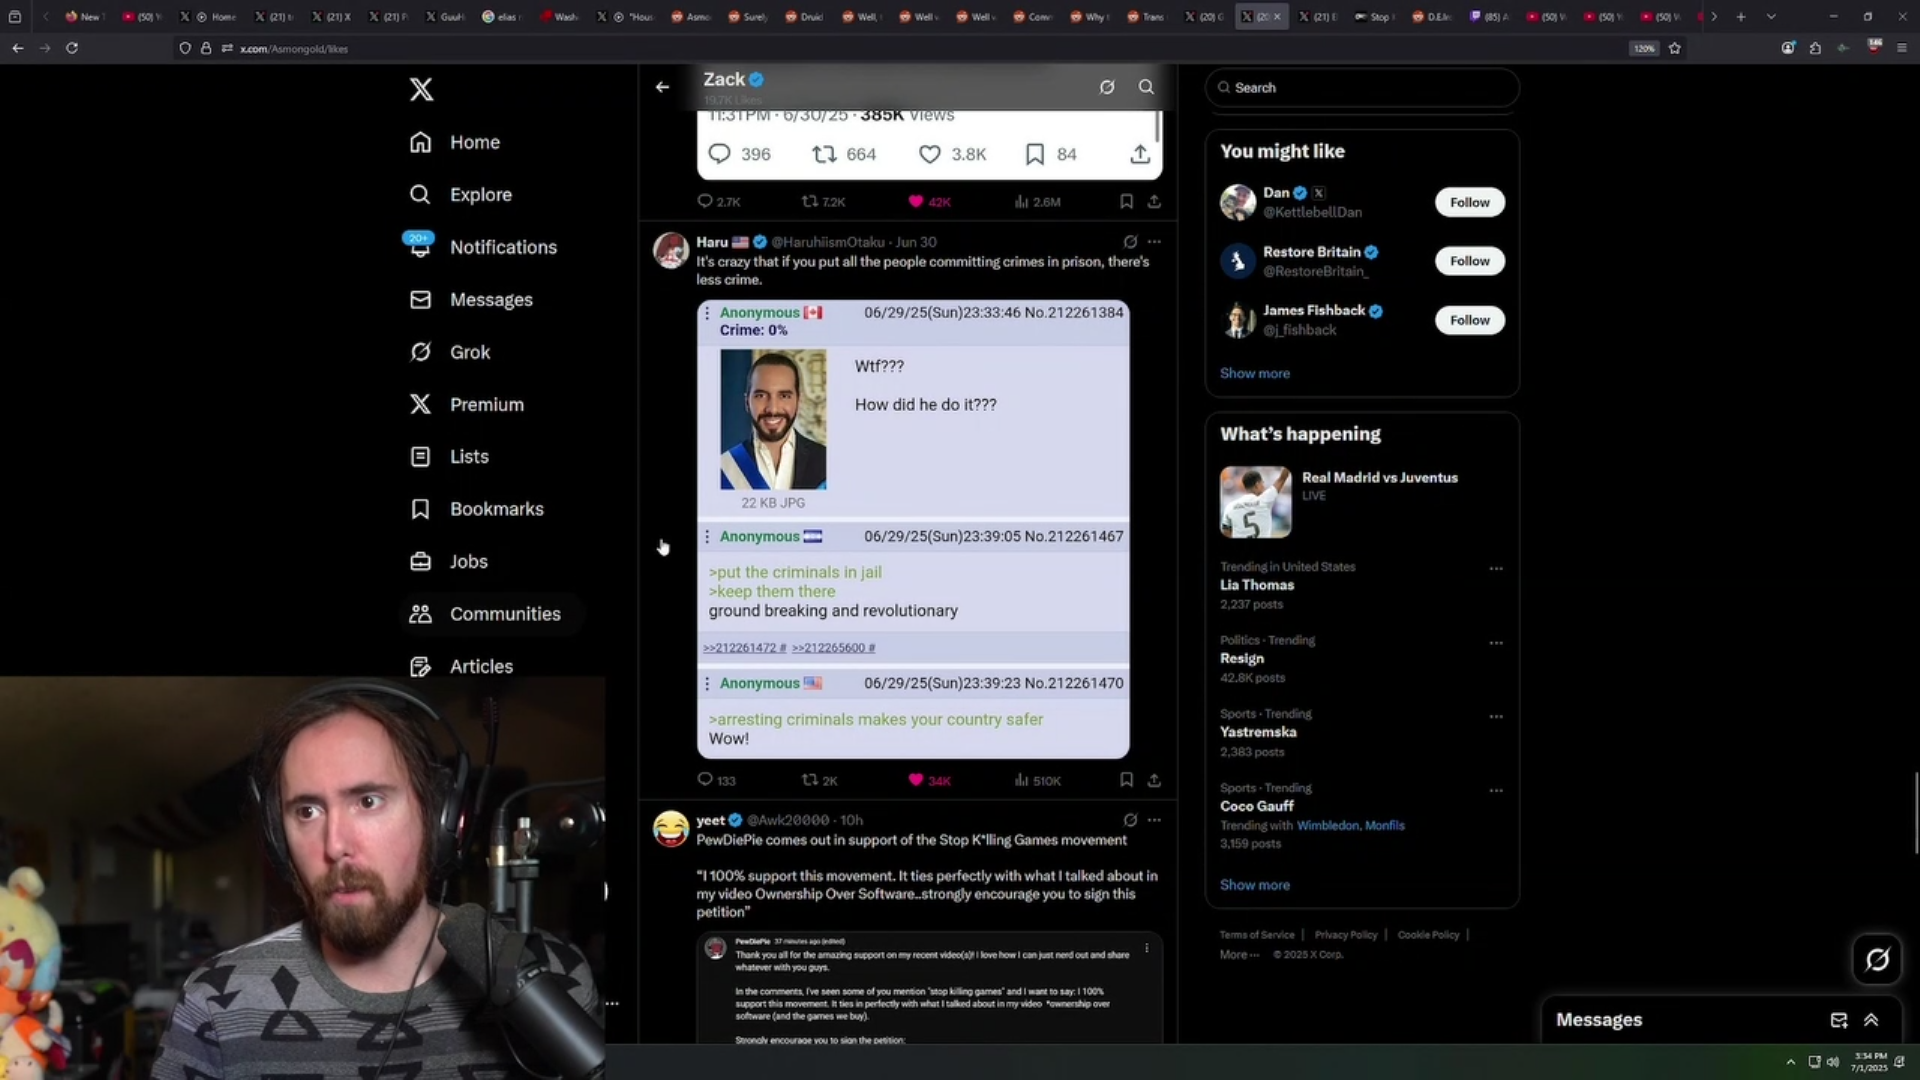This screenshot has width=1920, height=1080.
Task: Open Messages from the sidebar
Action: point(471,299)
